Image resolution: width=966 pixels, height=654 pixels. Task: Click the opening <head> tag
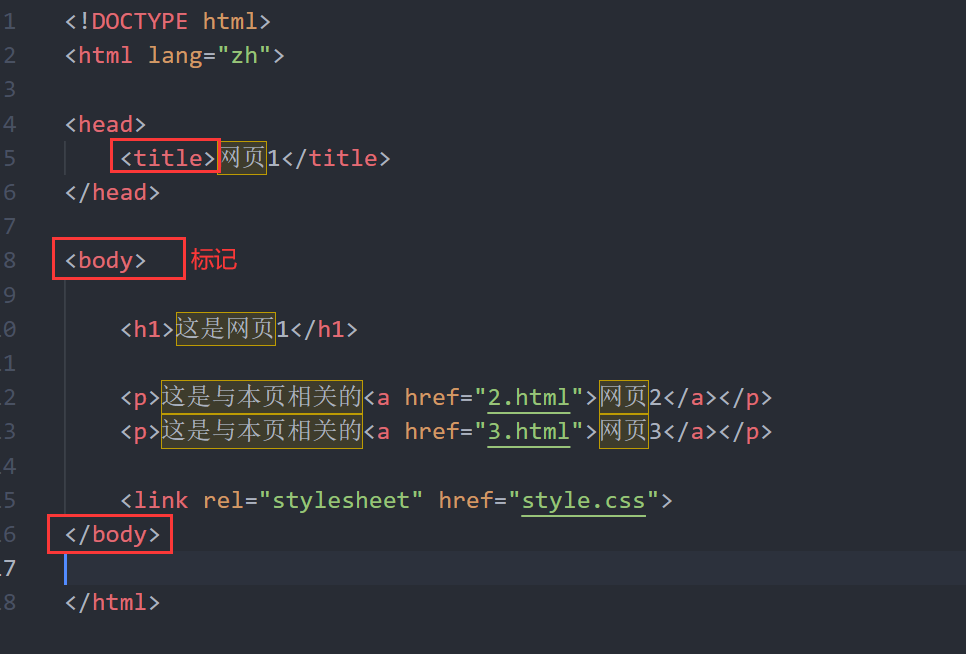click(x=105, y=124)
